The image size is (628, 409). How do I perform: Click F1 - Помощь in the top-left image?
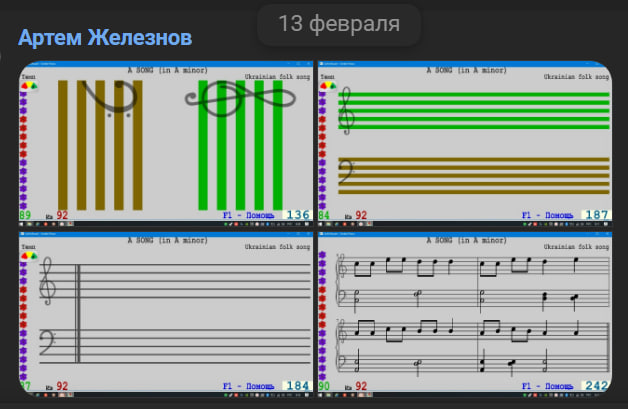[x=250, y=215]
